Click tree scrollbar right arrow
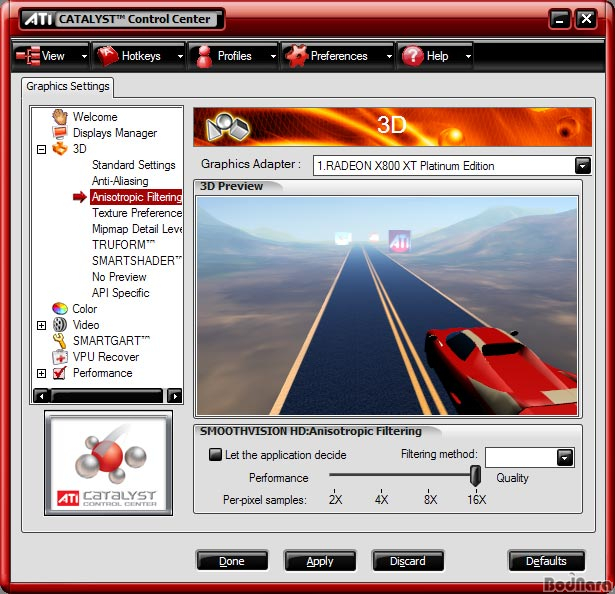Image resolution: width=615 pixels, height=594 pixels. coord(175,396)
